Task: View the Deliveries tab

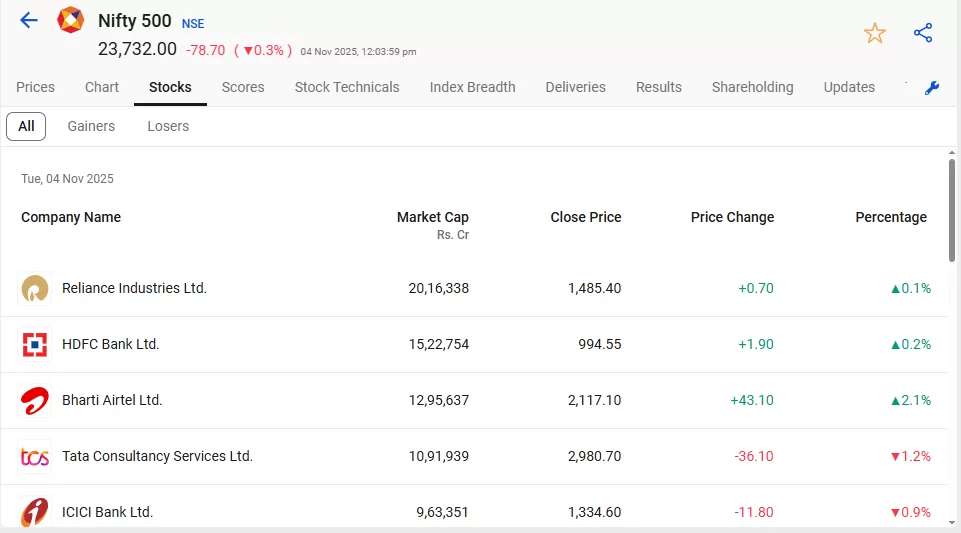Action: point(575,87)
